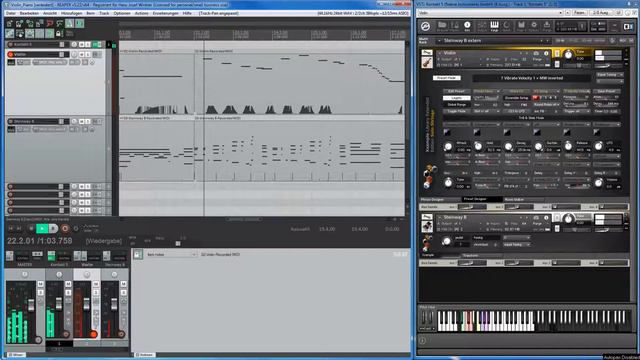Click the Violin instrument Tune knob
This screenshot has width=640, height=360.
(x=568, y=55)
